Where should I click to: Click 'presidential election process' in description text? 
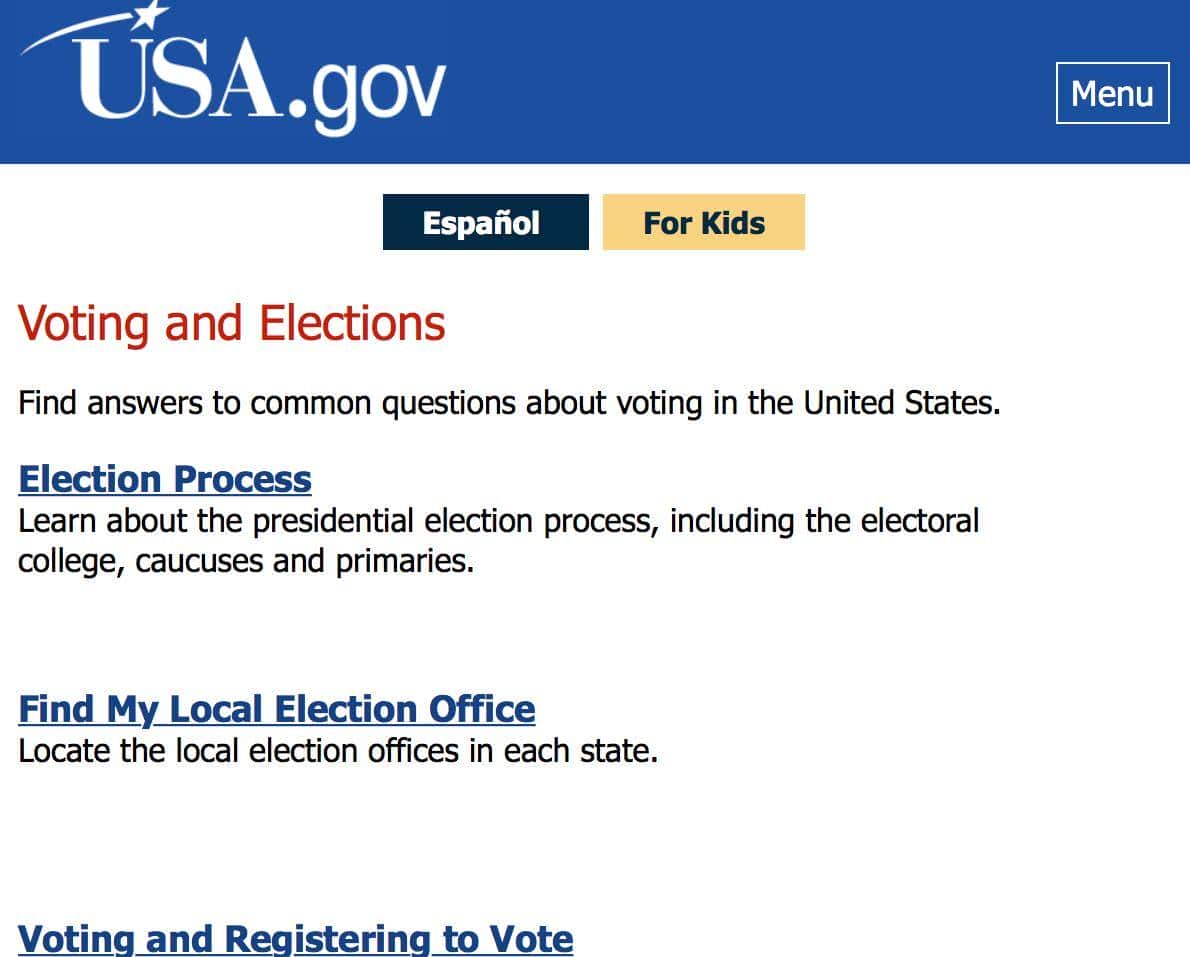coord(455,521)
